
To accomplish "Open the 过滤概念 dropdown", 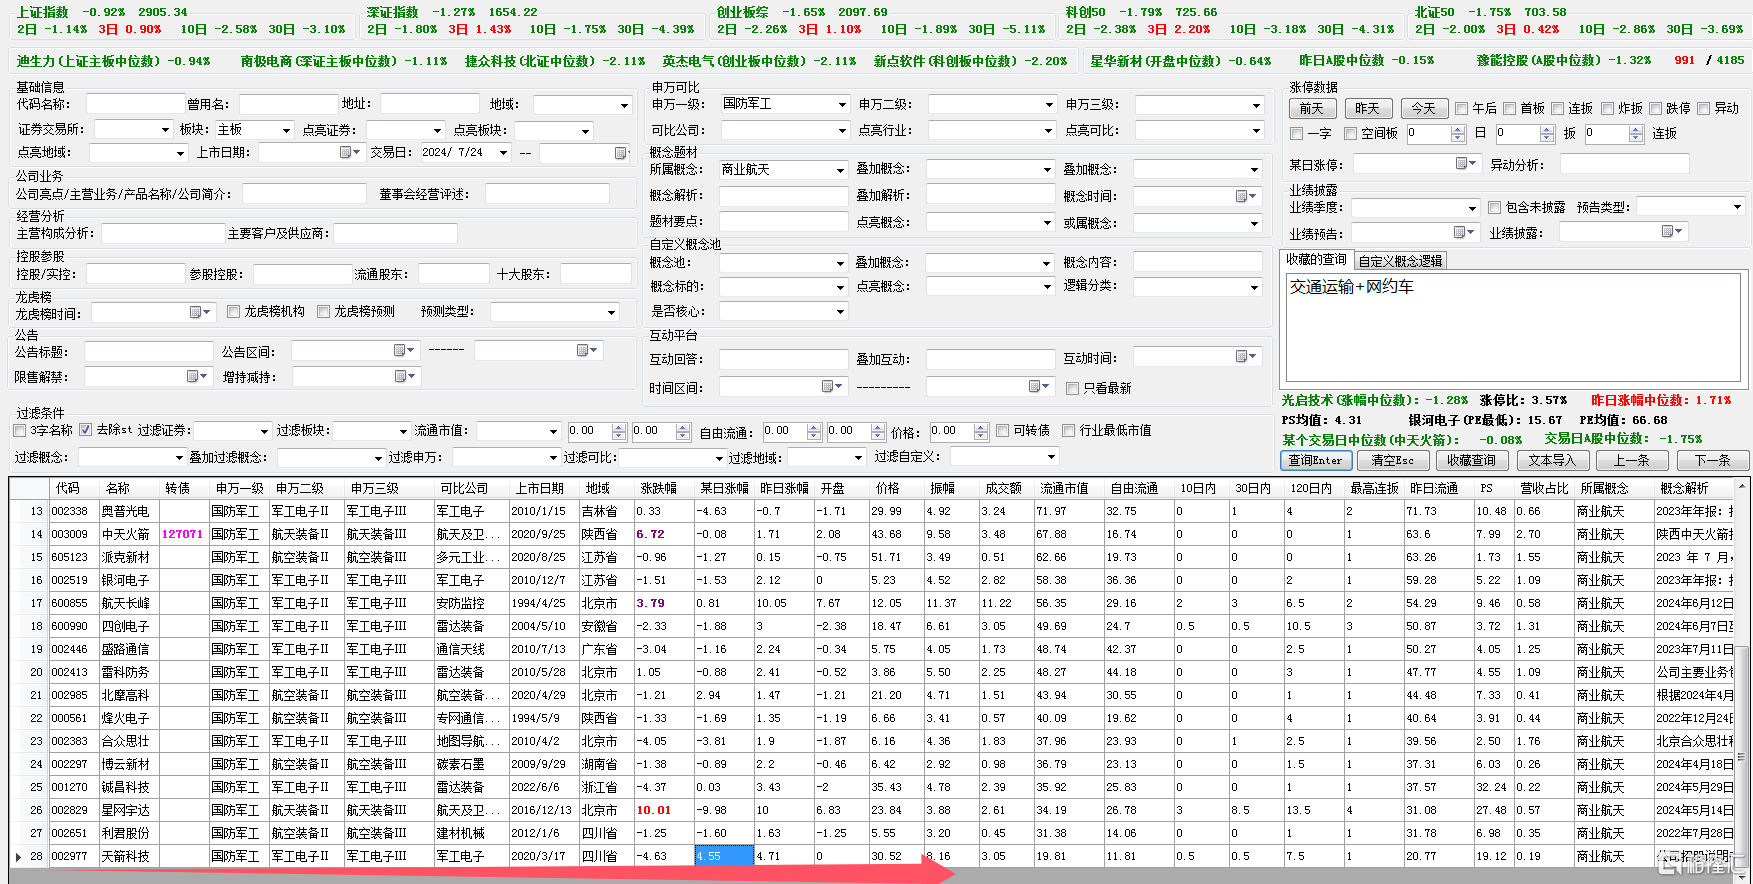I will pyautogui.click(x=180, y=458).
